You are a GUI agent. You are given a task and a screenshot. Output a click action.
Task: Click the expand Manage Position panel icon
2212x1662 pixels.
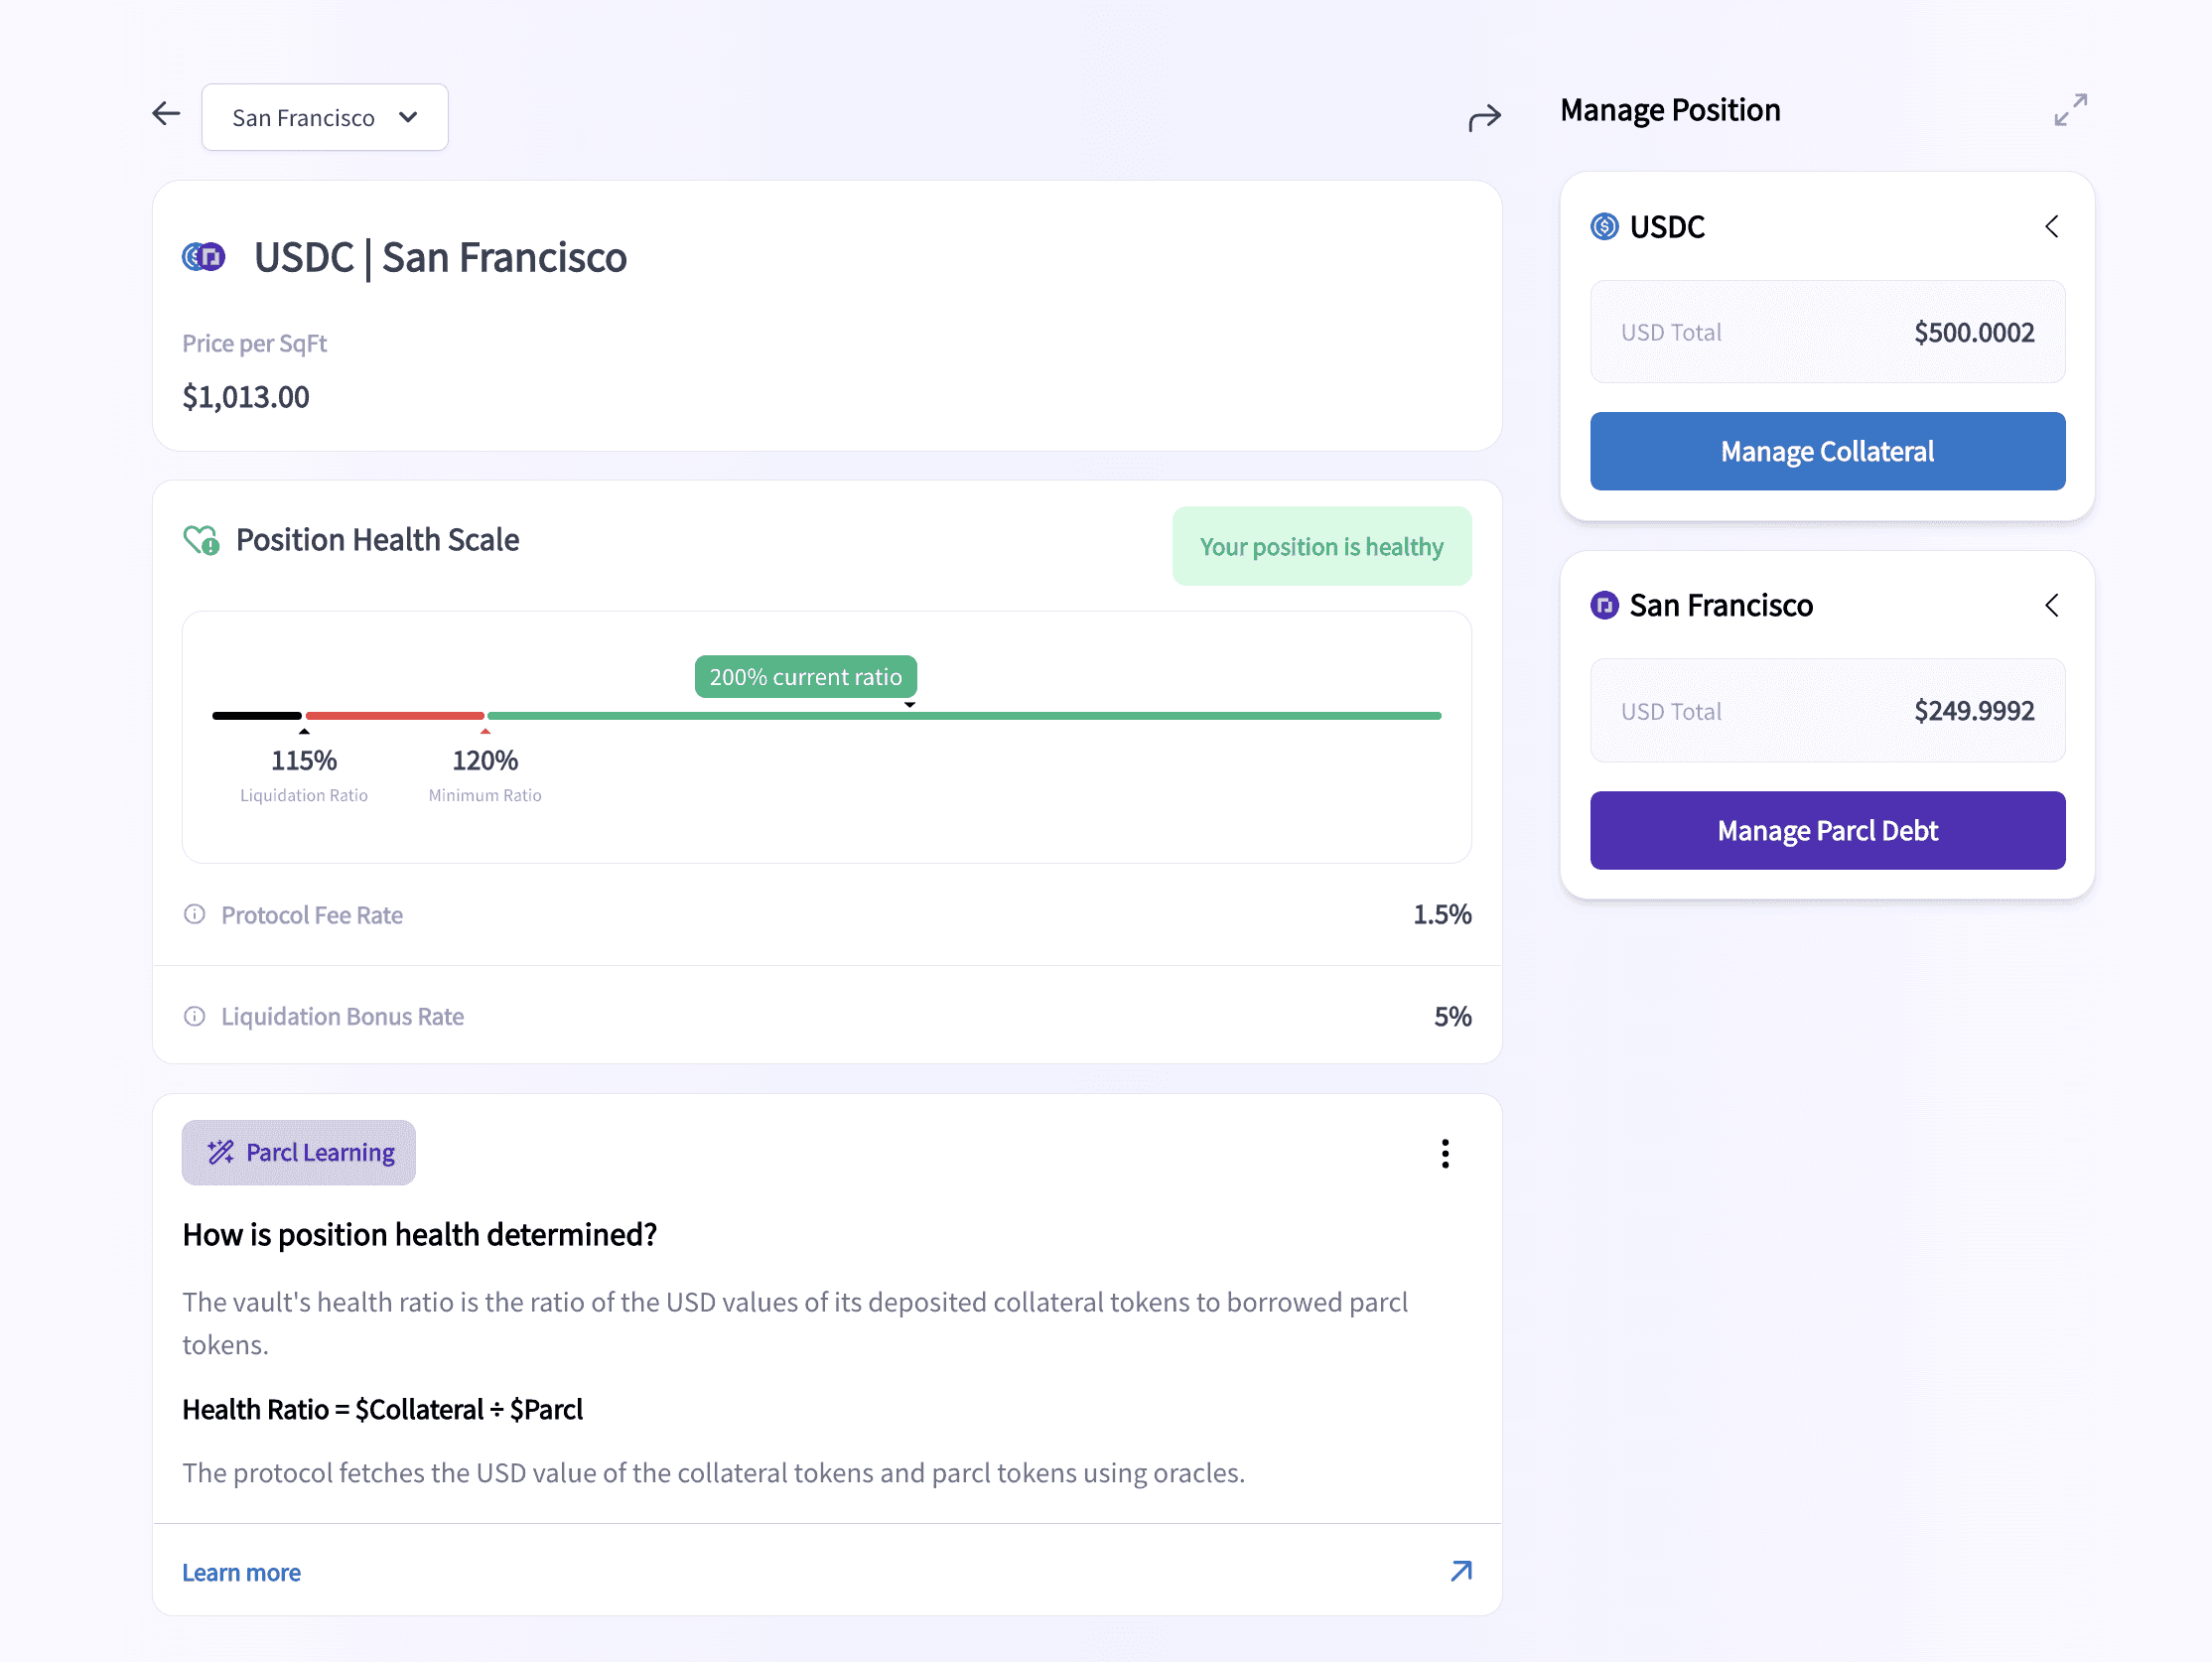coord(2070,110)
